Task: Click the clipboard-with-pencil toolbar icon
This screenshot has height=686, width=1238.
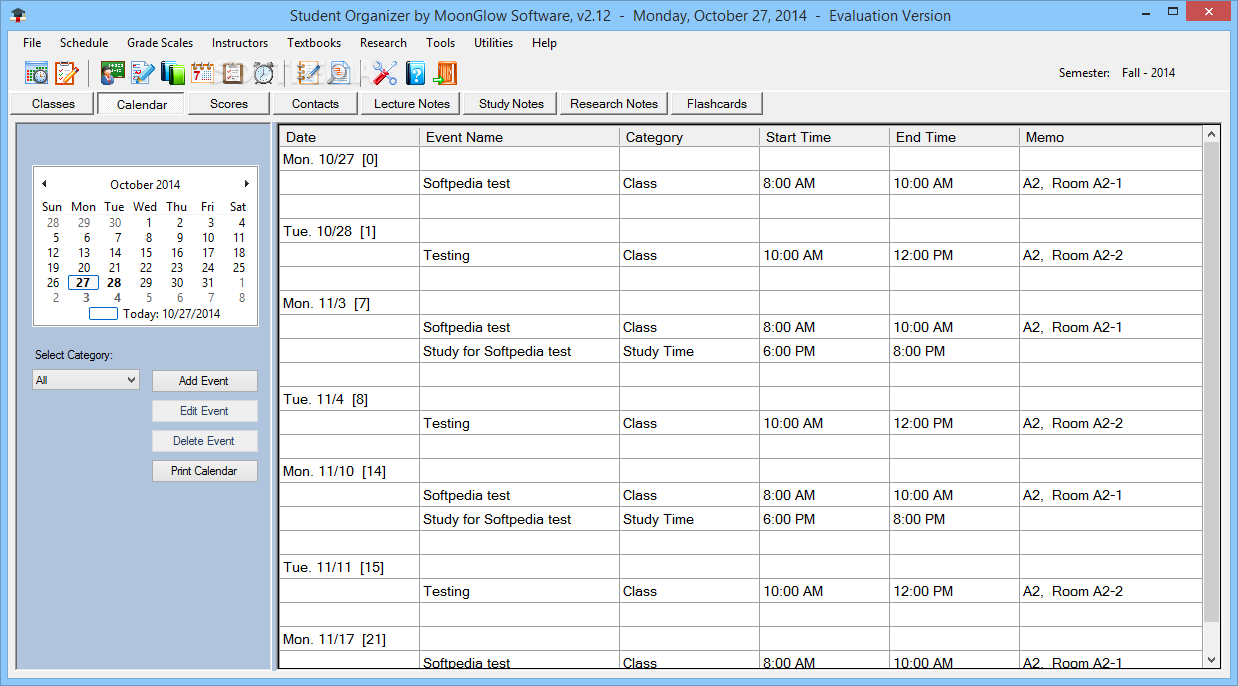Action: pyautogui.click(x=66, y=73)
